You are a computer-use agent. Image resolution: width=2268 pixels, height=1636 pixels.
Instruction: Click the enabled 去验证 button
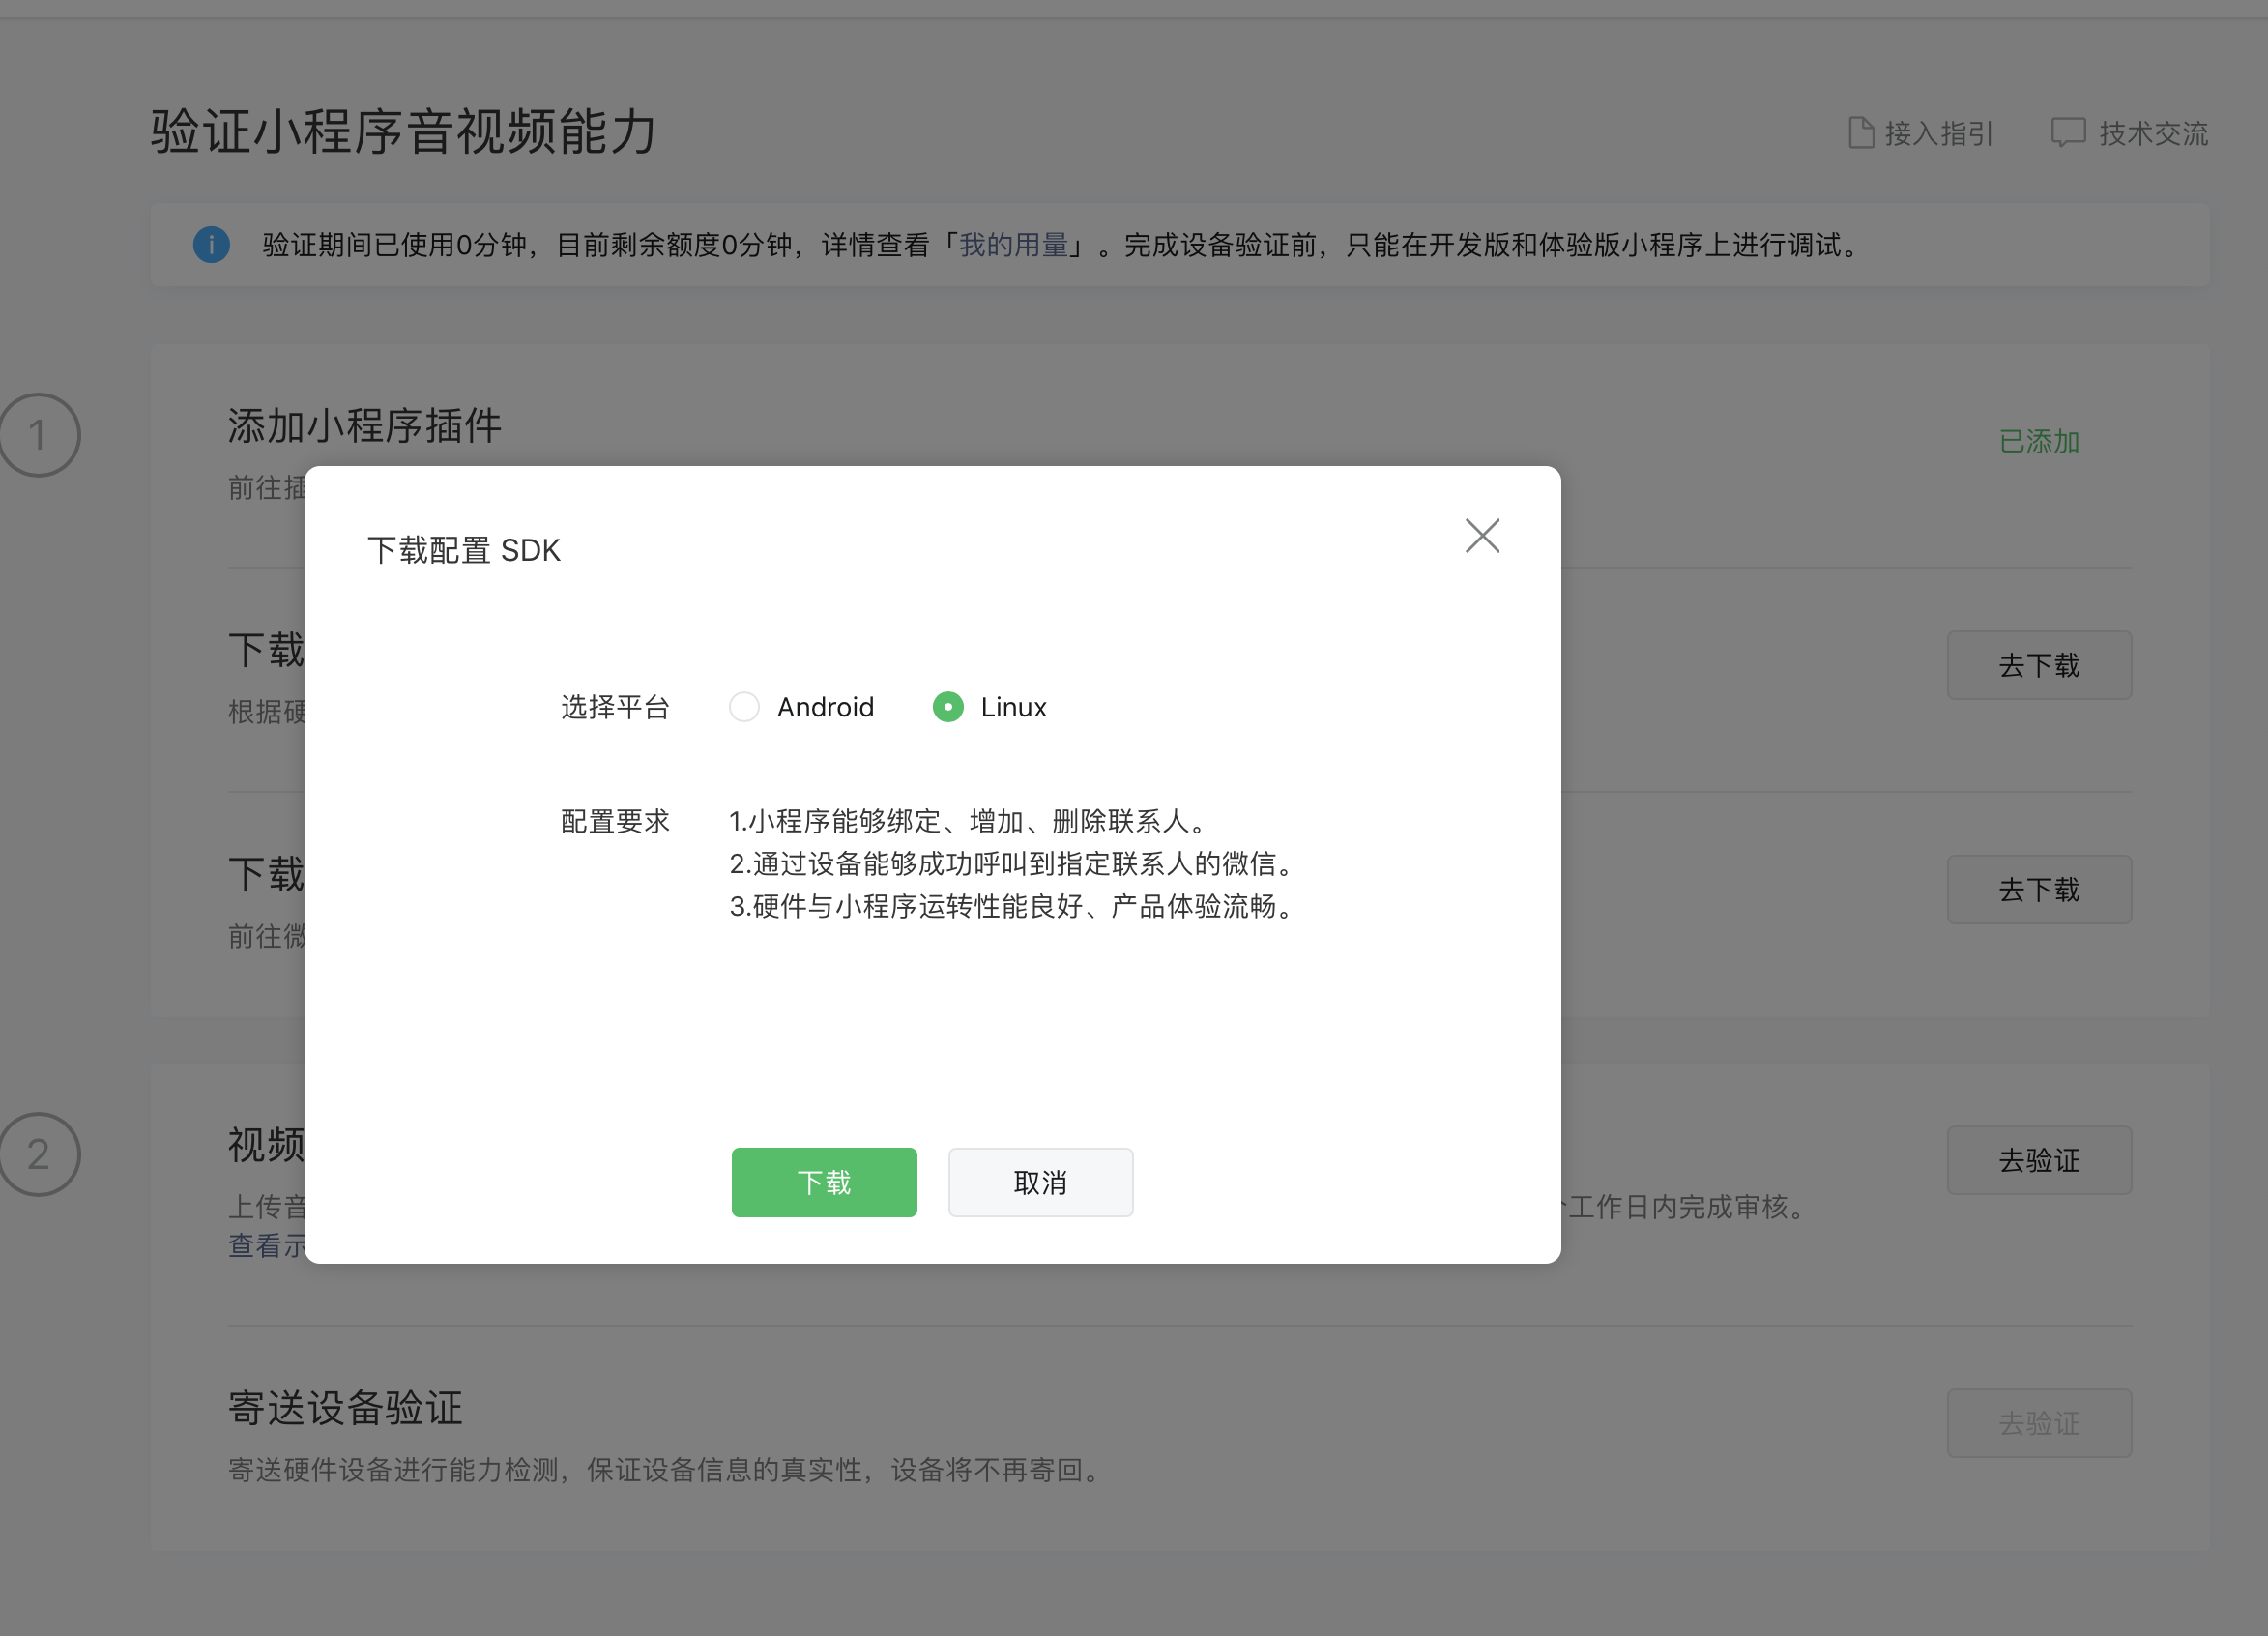tap(2038, 1160)
